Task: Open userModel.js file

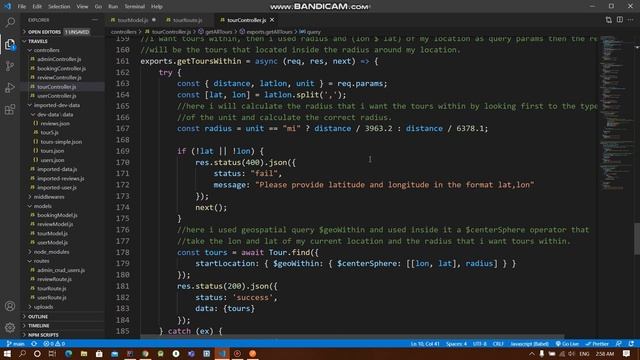Action: [52, 242]
